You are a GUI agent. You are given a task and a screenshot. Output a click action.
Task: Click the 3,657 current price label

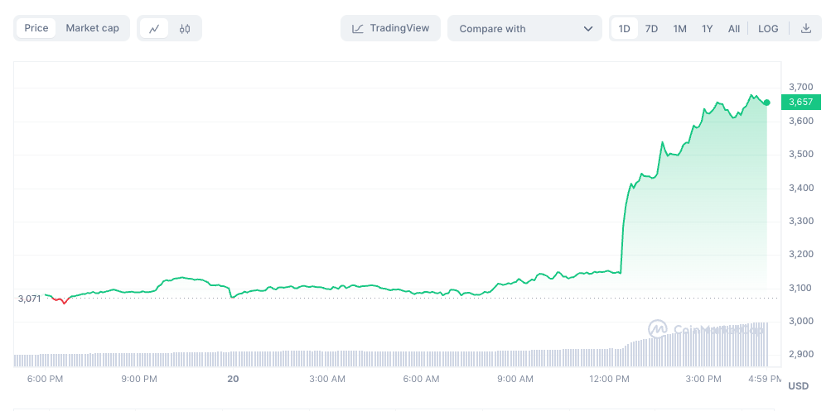tap(801, 102)
